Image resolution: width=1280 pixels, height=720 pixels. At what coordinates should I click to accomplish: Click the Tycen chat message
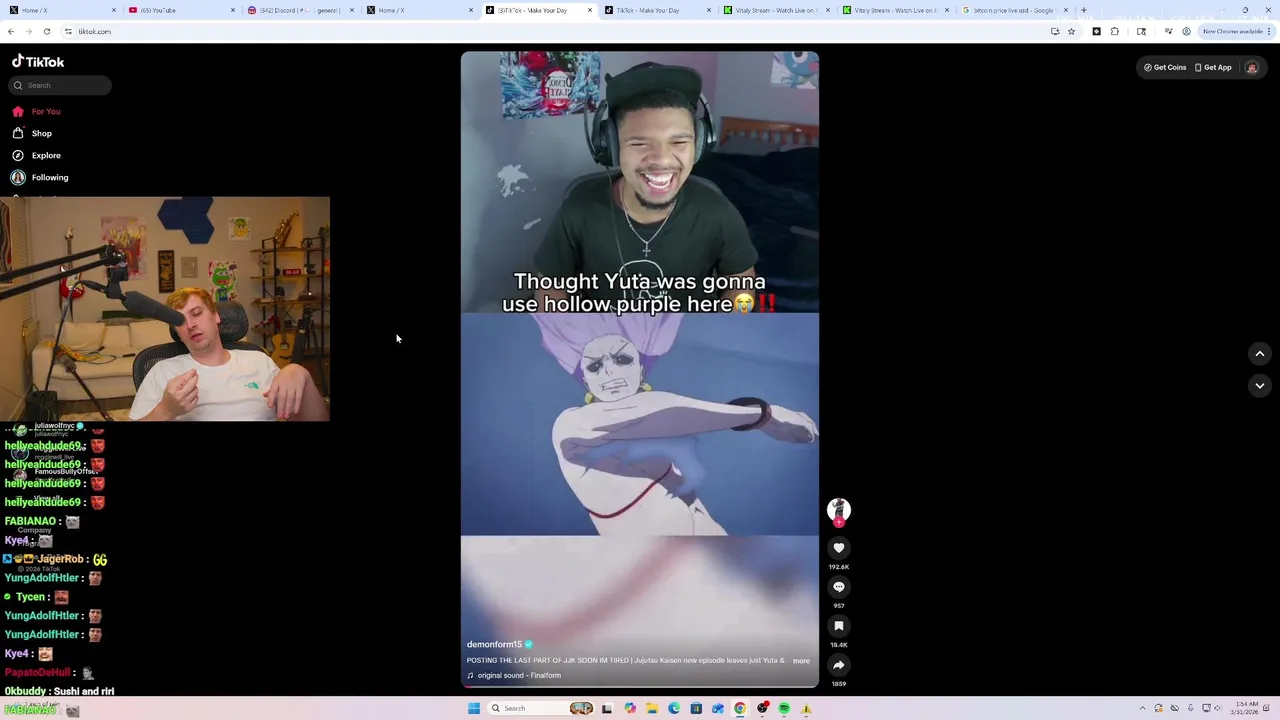pyautogui.click(x=37, y=597)
